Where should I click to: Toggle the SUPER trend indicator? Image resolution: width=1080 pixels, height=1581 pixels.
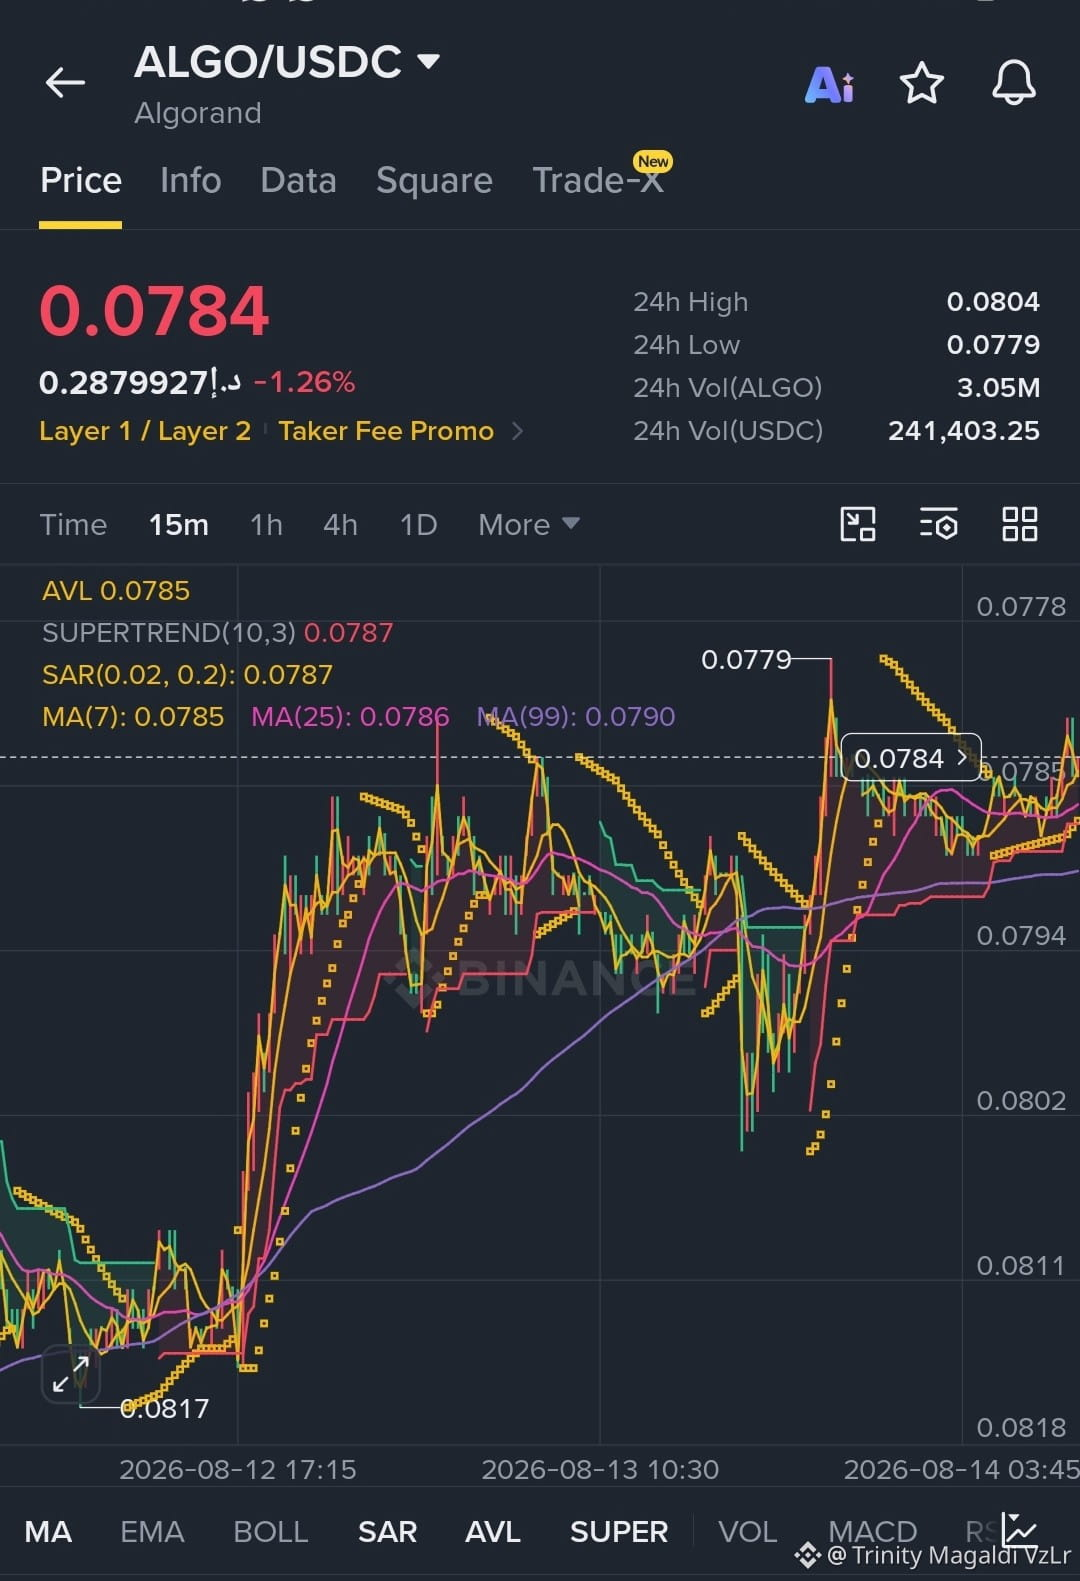pyautogui.click(x=619, y=1531)
